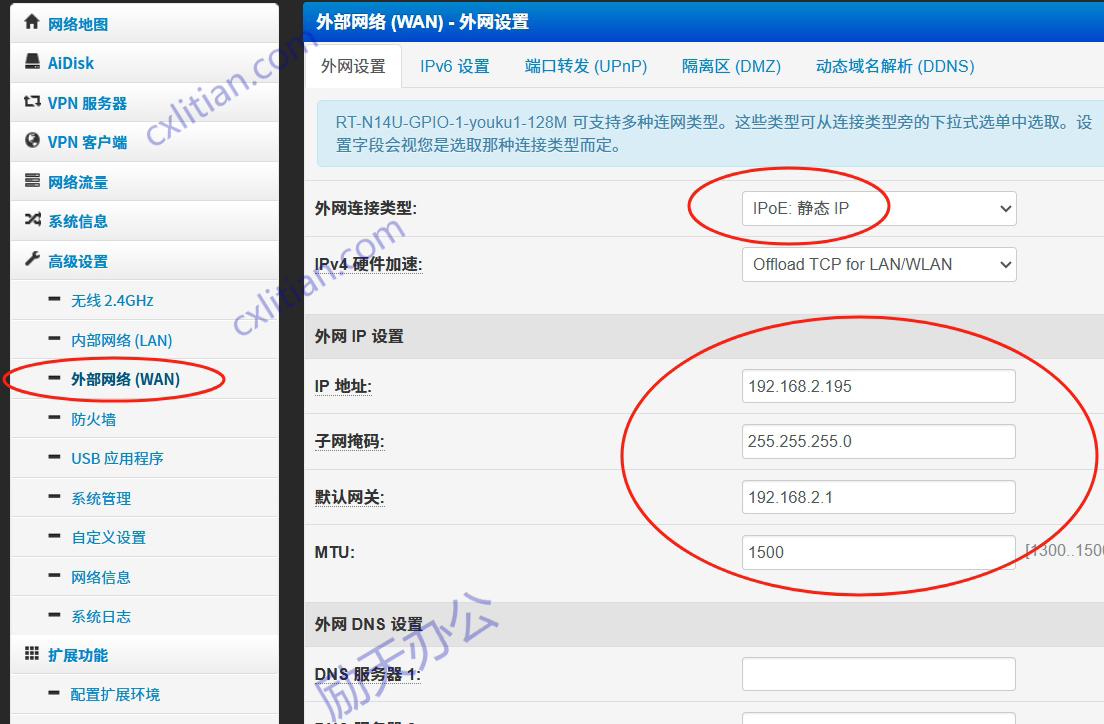Click the shuffle icon beside 系统信息
This screenshot has height=724, width=1104.
pyautogui.click(x=31, y=221)
